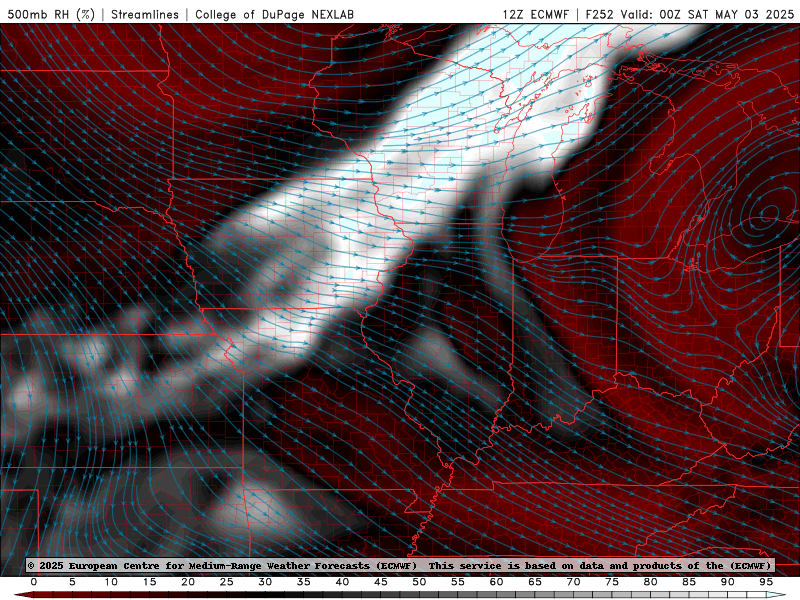Select the "Streamlines" label in header
This screenshot has height=600, width=800.
tap(145, 14)
